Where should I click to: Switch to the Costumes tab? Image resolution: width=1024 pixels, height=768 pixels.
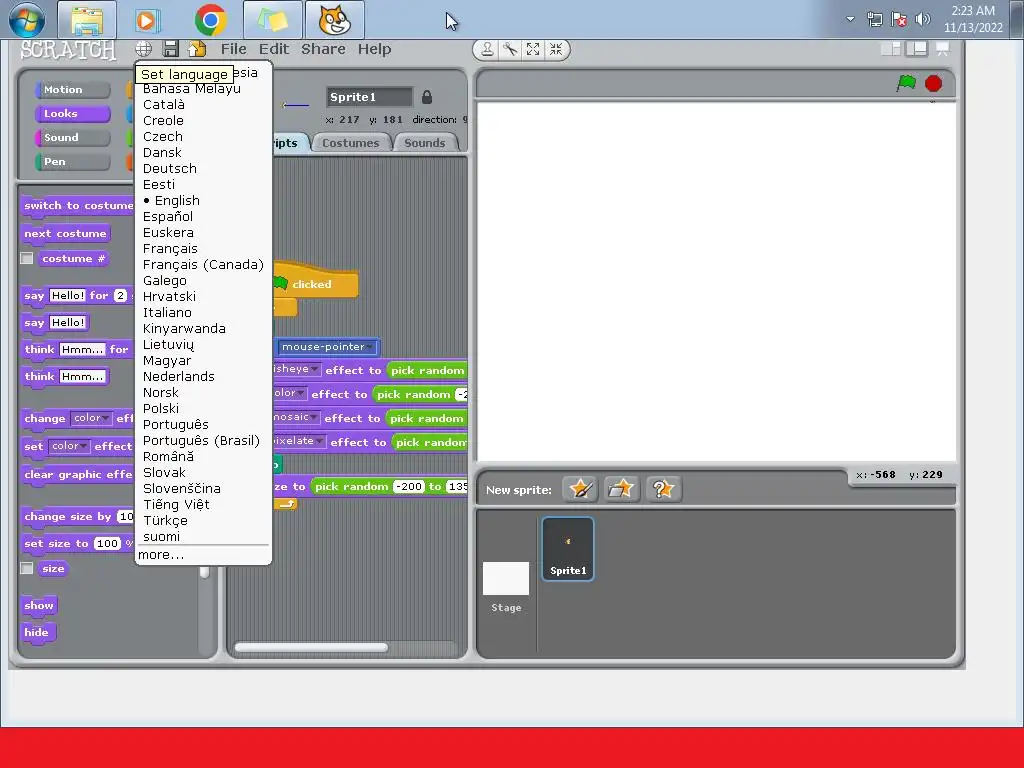[x=351, y=143]
